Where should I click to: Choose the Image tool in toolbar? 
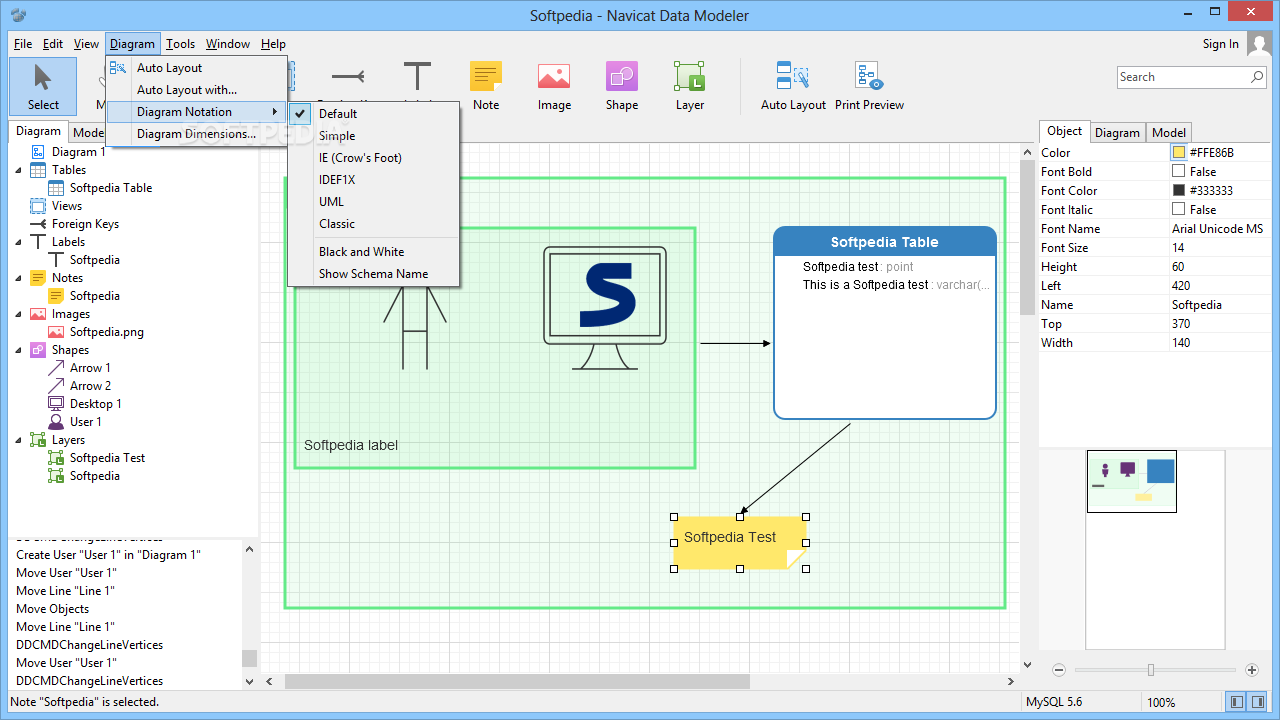(554, 86)
